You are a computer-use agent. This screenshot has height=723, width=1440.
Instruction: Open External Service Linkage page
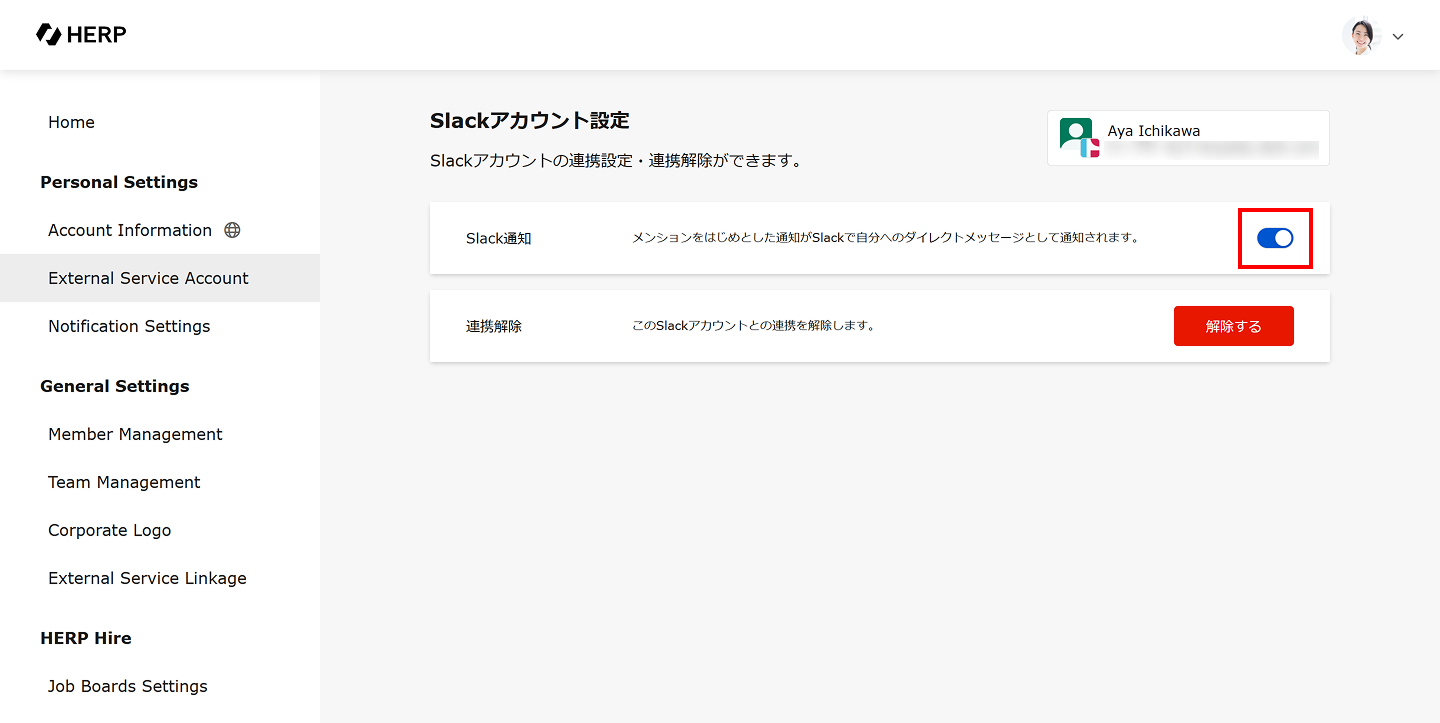click(x=147, y=578)
